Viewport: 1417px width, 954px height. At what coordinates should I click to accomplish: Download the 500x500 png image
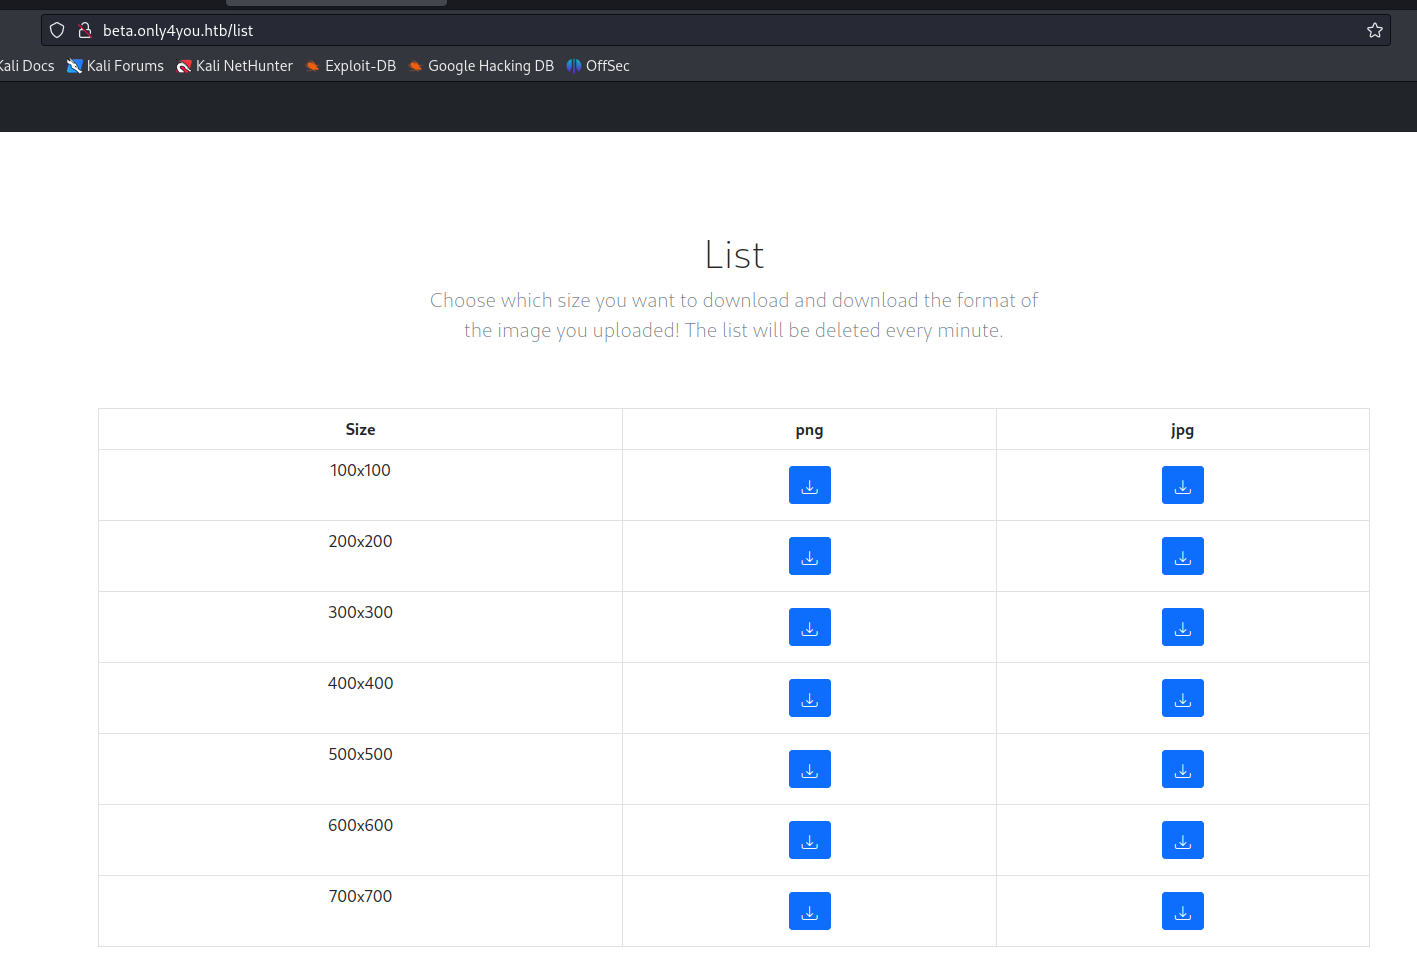809,769
